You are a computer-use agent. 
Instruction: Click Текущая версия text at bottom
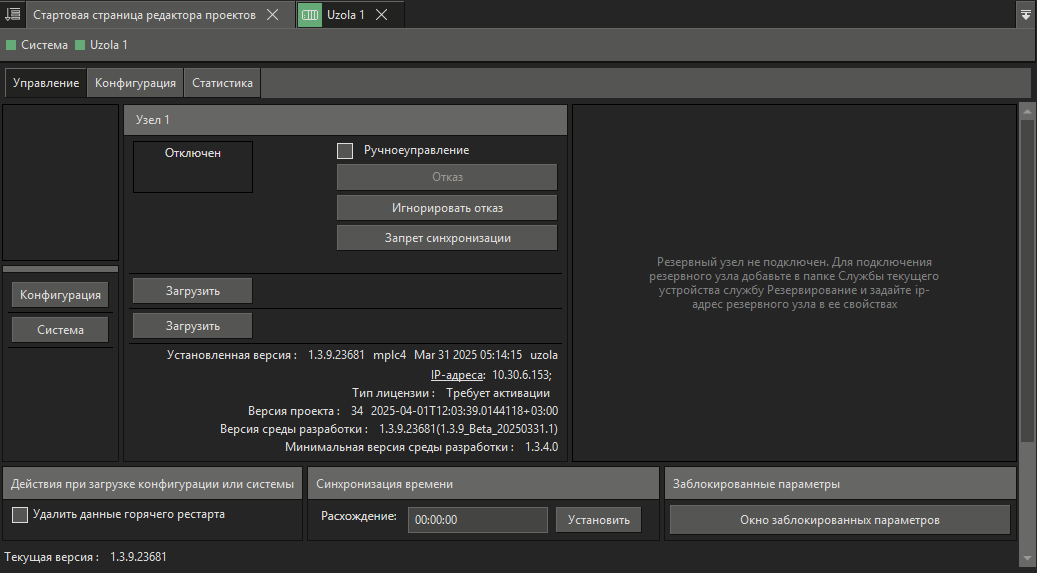85,557
